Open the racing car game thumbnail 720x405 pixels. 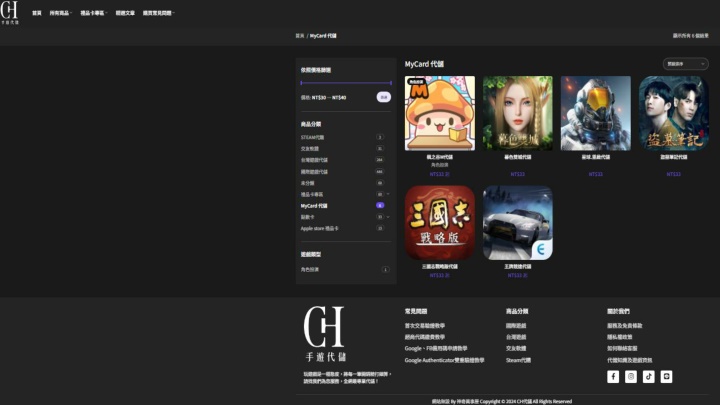[x=518, y=223]
